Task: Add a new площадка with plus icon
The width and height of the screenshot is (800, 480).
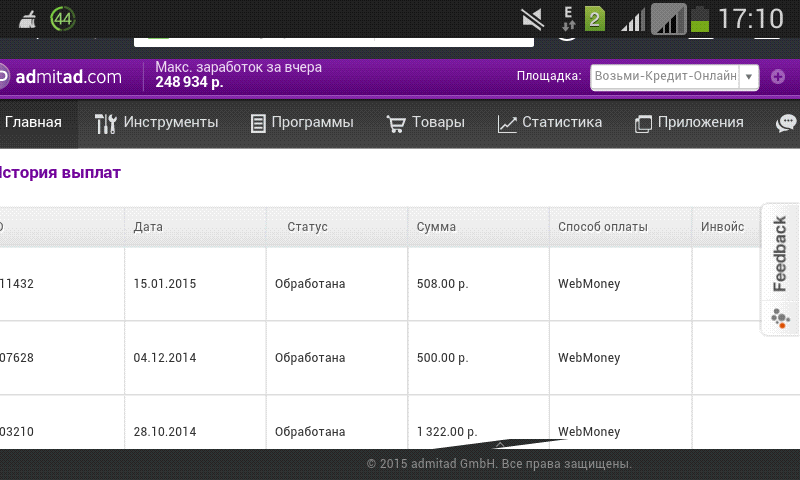Action: click(778, 77)
